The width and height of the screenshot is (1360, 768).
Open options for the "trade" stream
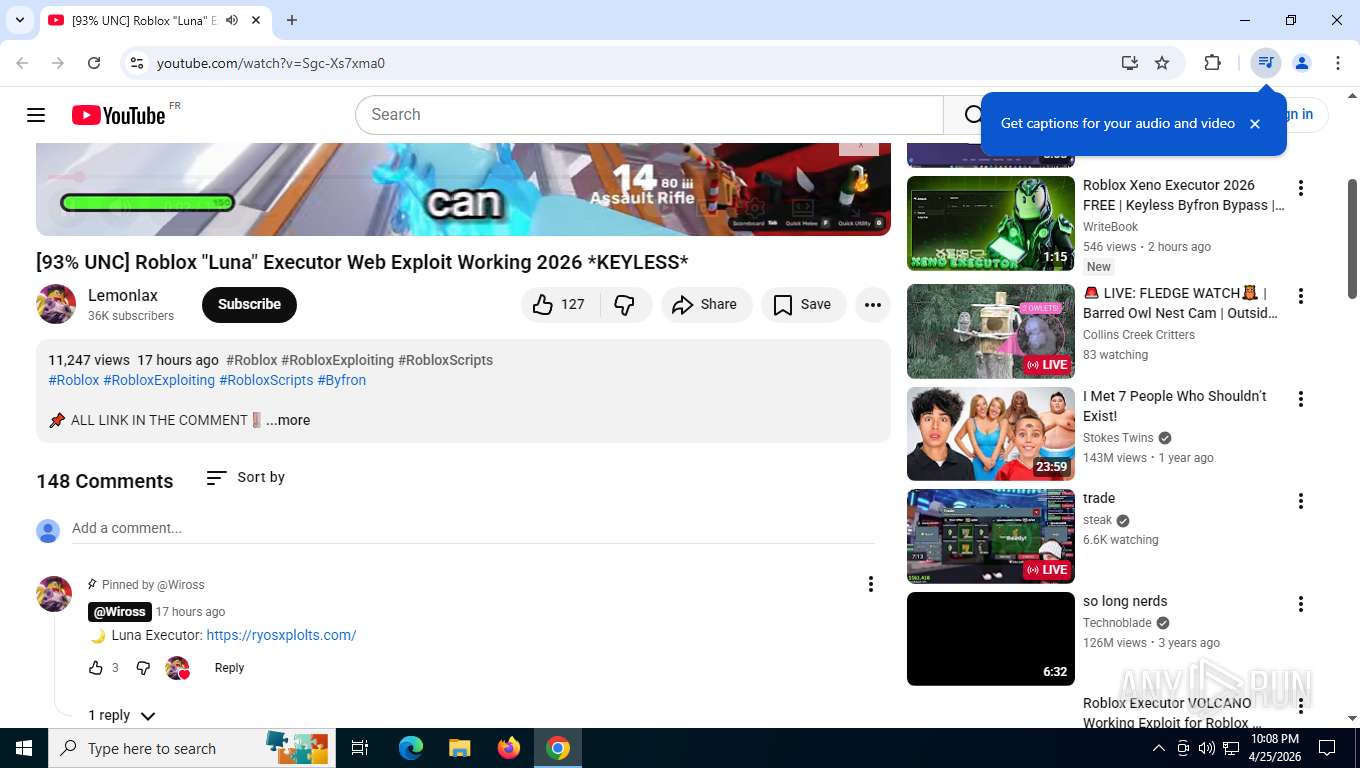pyautogui.click(x=1301, y=501)
